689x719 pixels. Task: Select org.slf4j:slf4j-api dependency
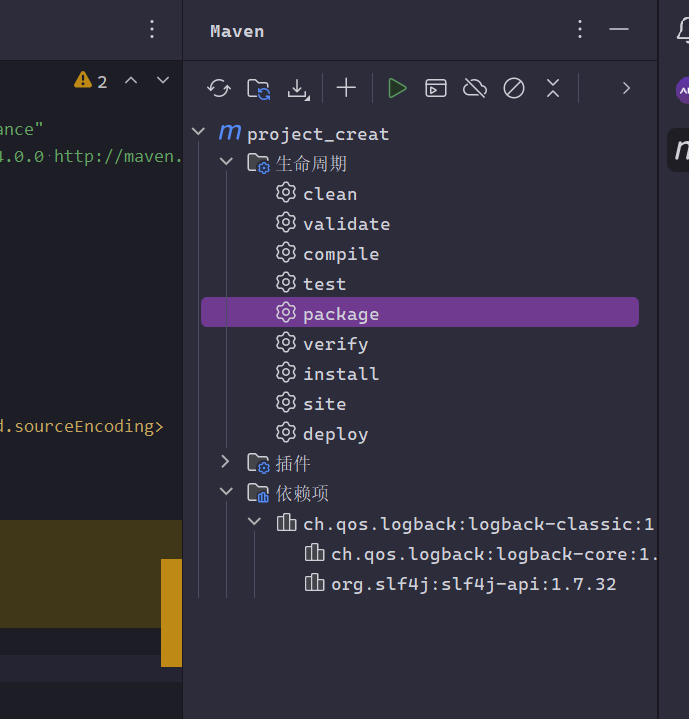point(473,584)
